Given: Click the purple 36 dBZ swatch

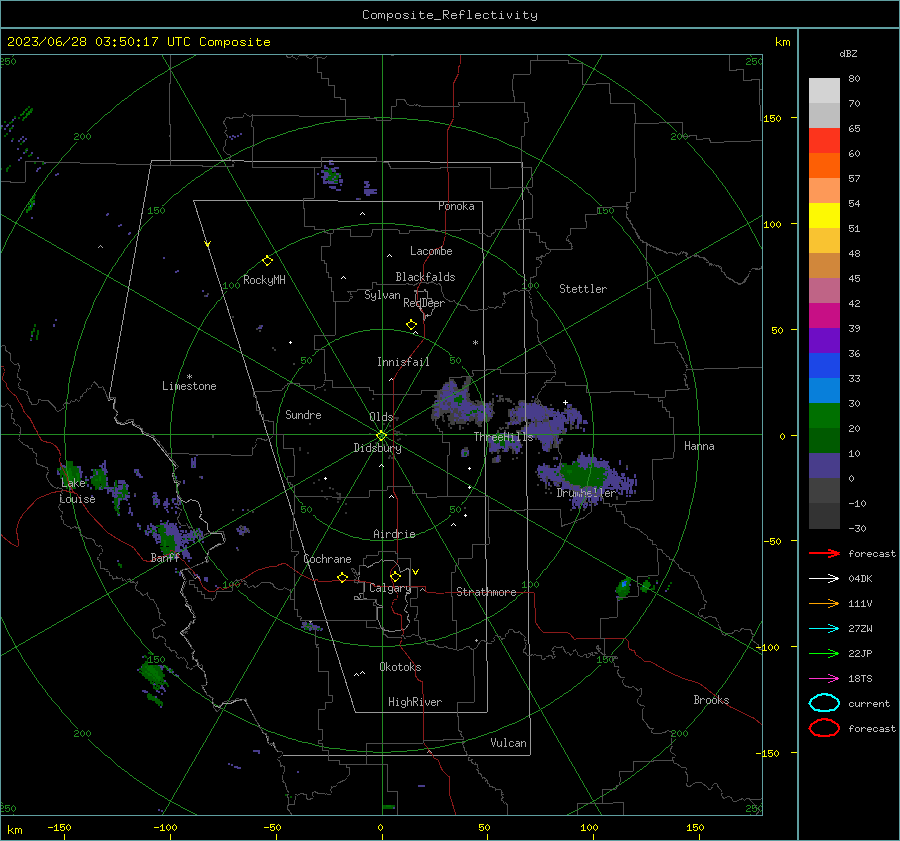Looking at the screenshot, I should [x=824, y=340].
